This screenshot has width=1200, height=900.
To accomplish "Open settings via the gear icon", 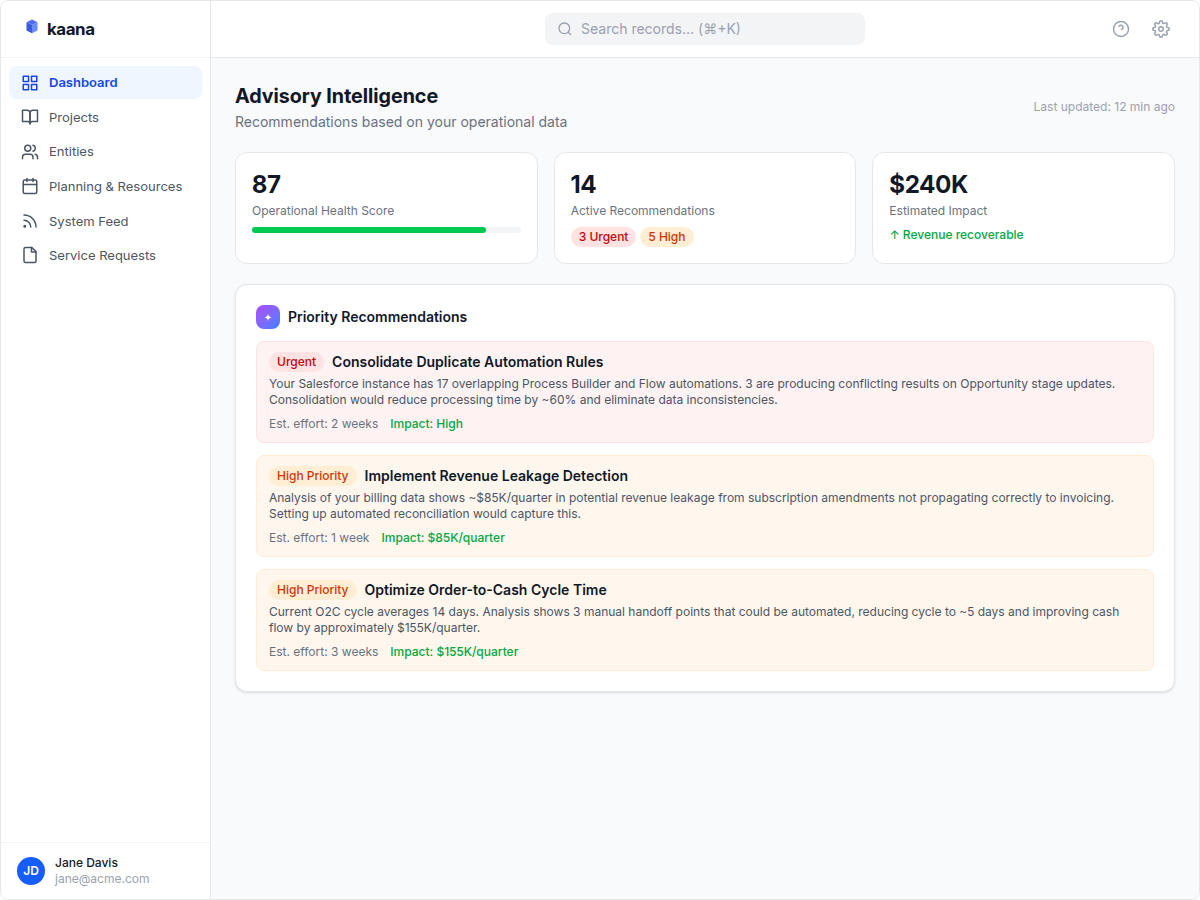I will (1160, 29).
